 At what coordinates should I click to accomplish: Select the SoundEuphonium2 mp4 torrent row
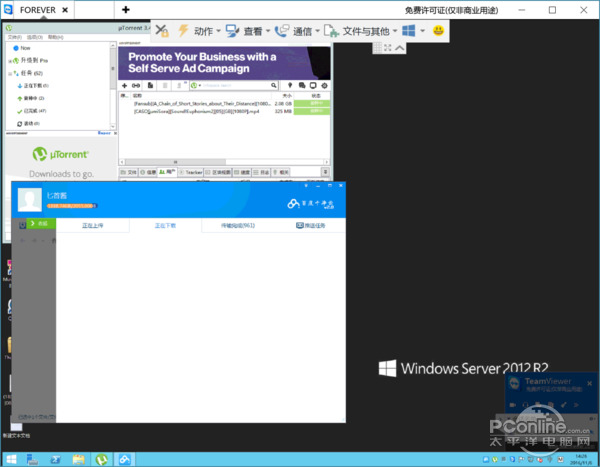pos(225,111)
